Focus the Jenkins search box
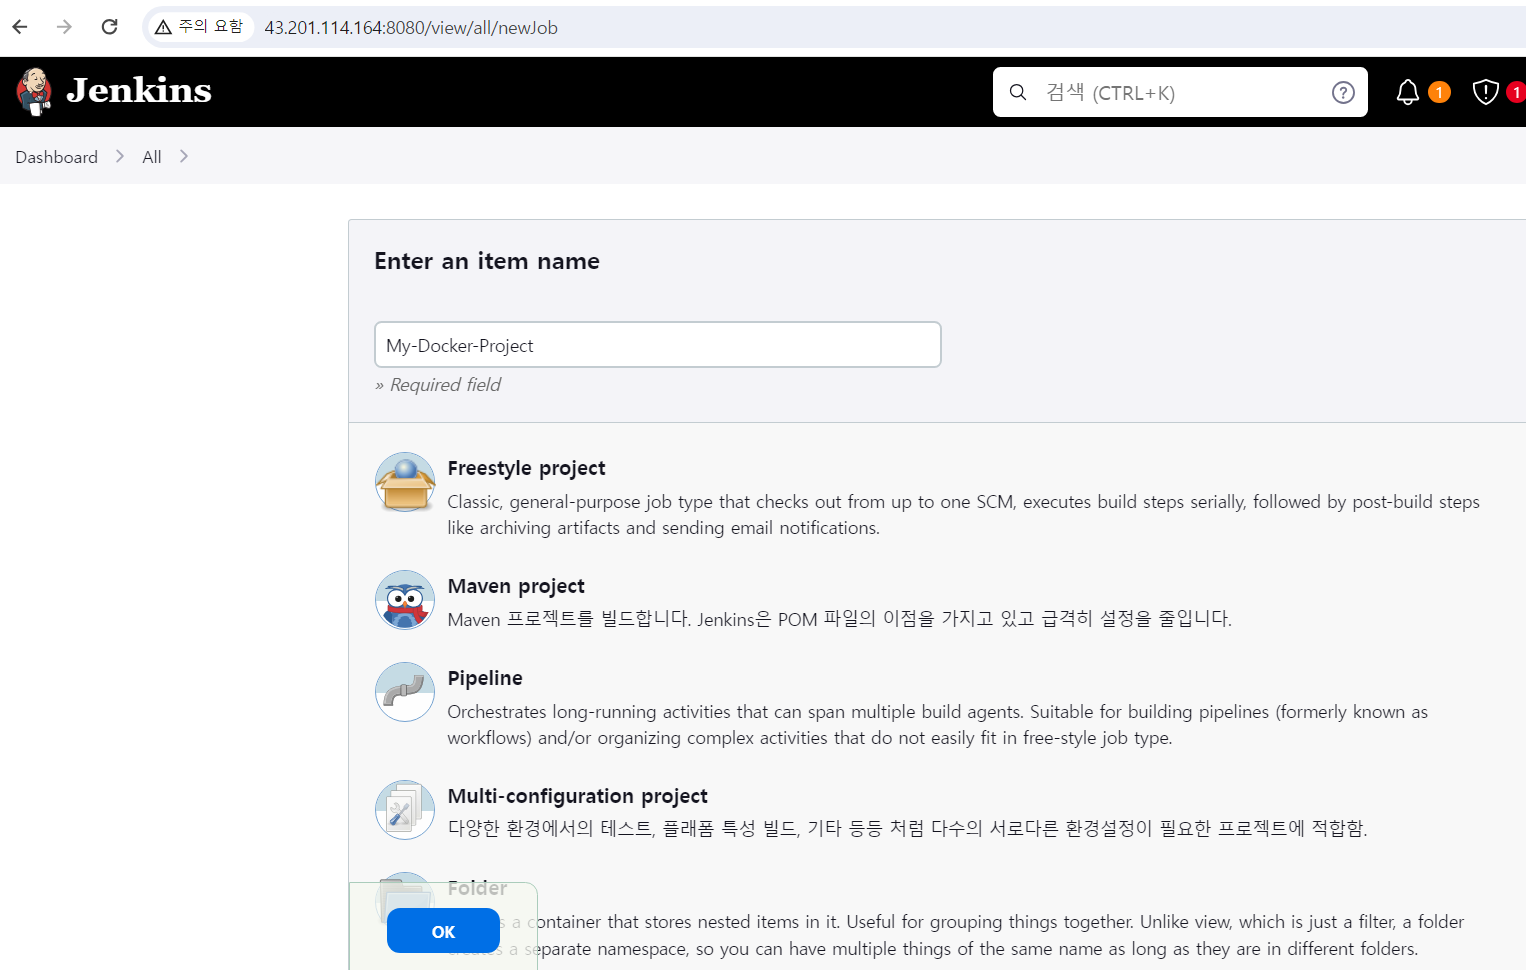1526x970 pixels. [x=1180, y=92]
